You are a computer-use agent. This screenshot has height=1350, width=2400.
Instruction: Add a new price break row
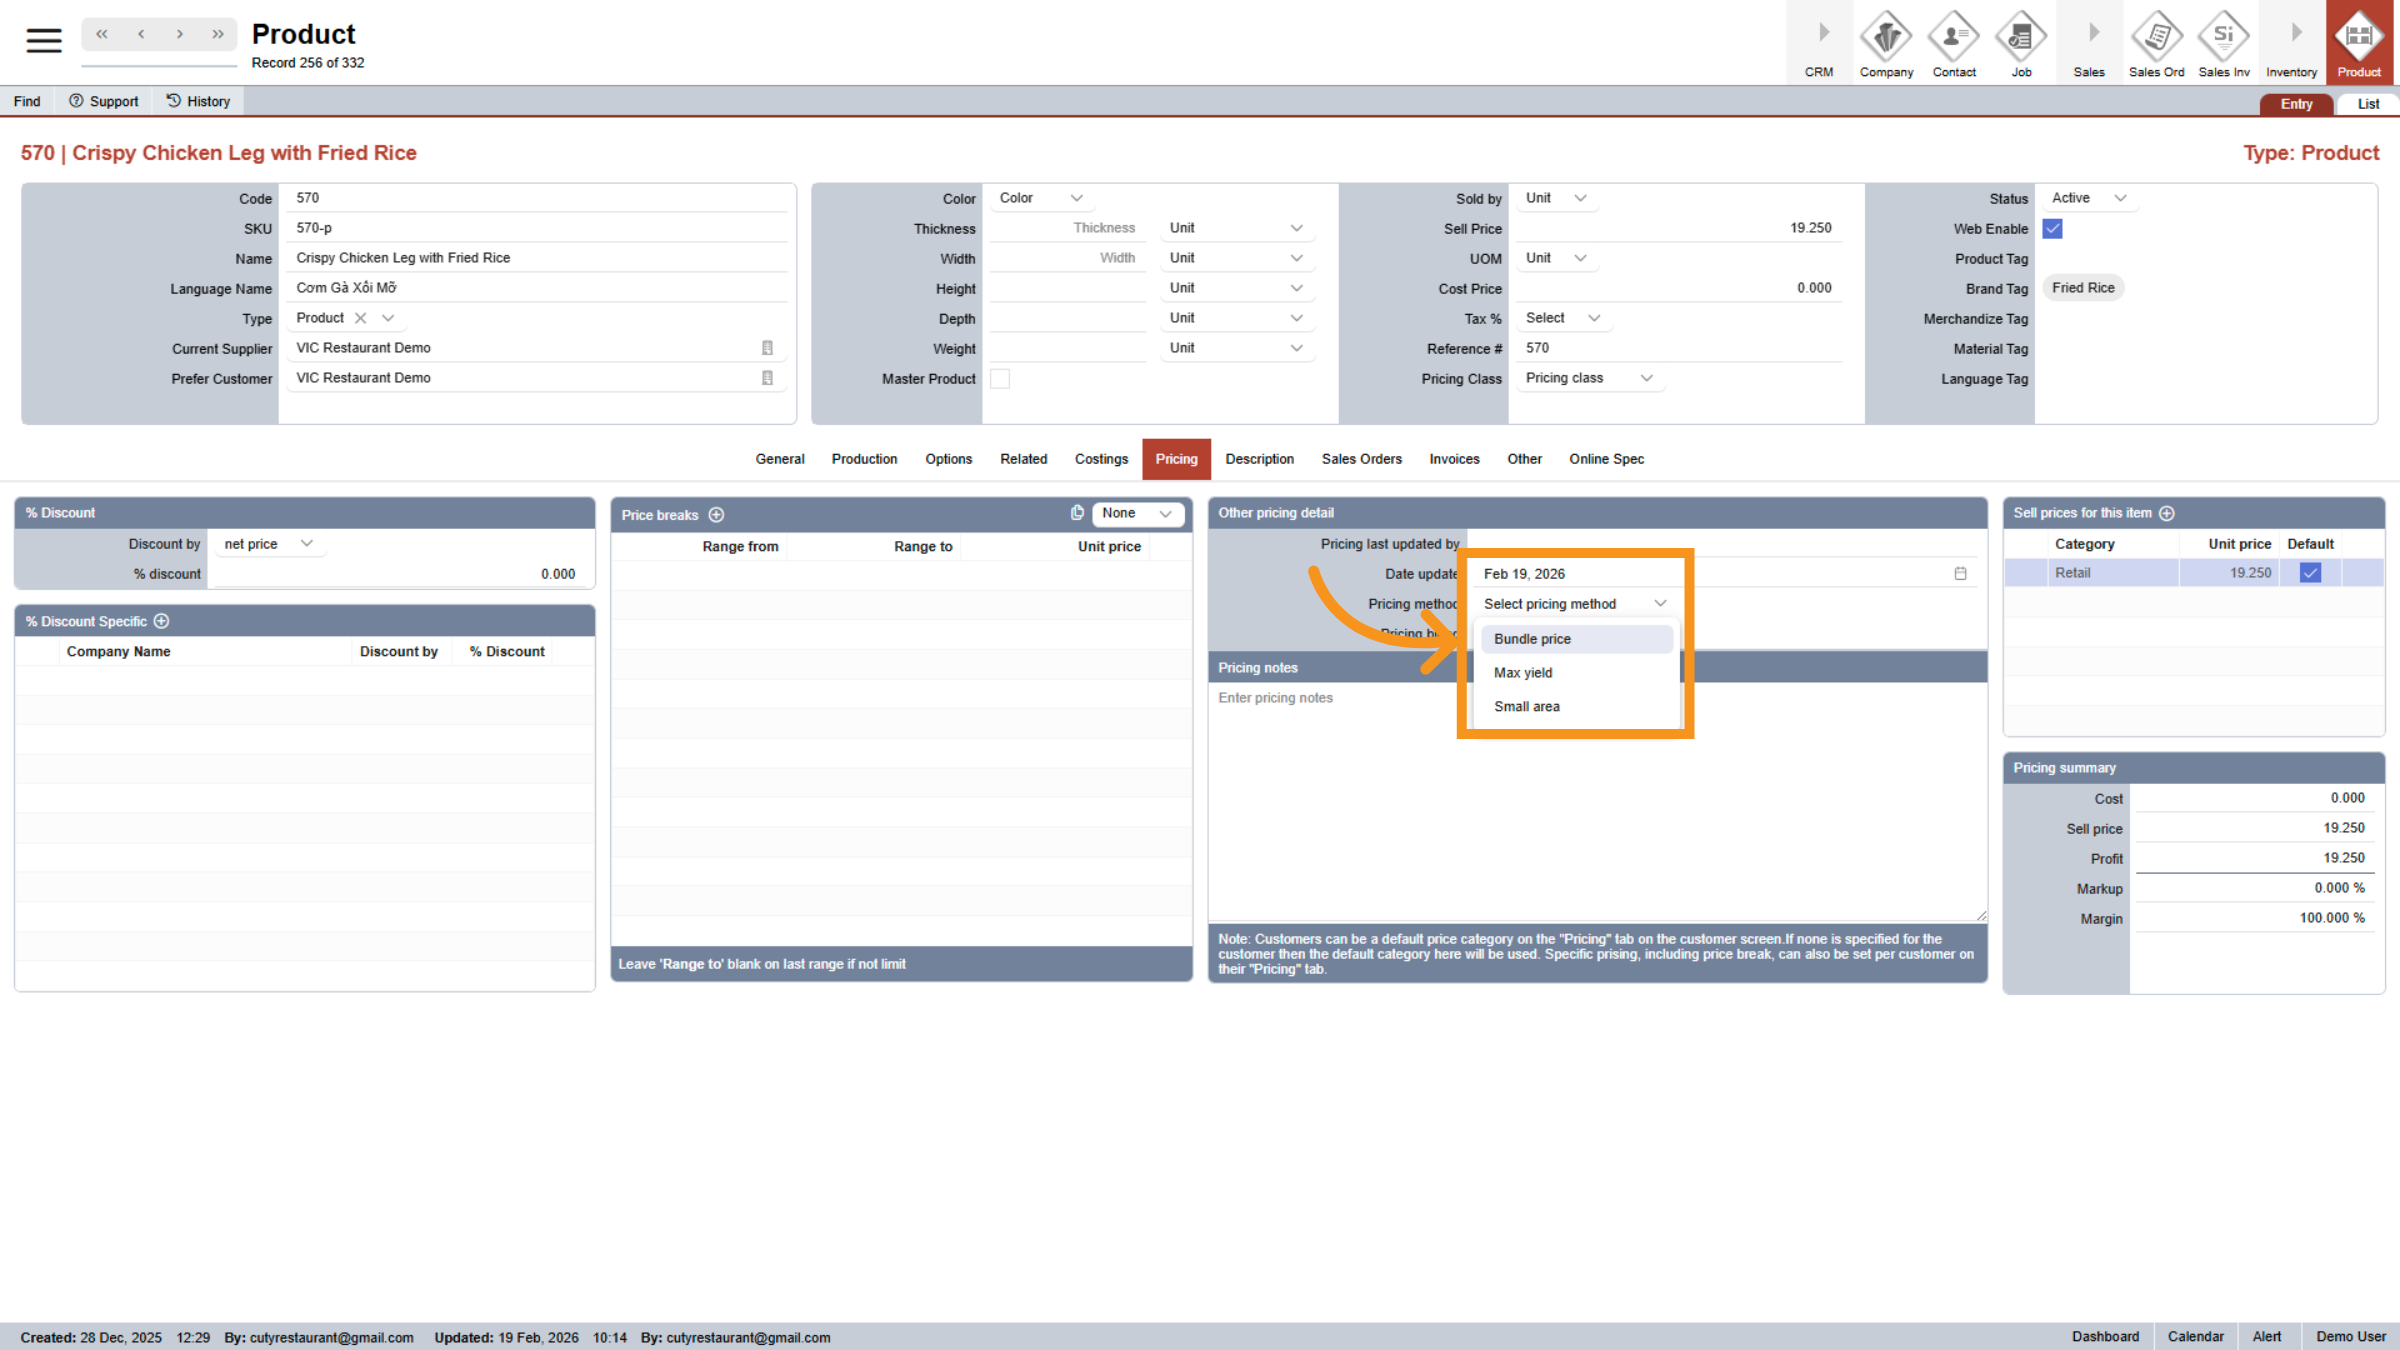click(716, 515)
